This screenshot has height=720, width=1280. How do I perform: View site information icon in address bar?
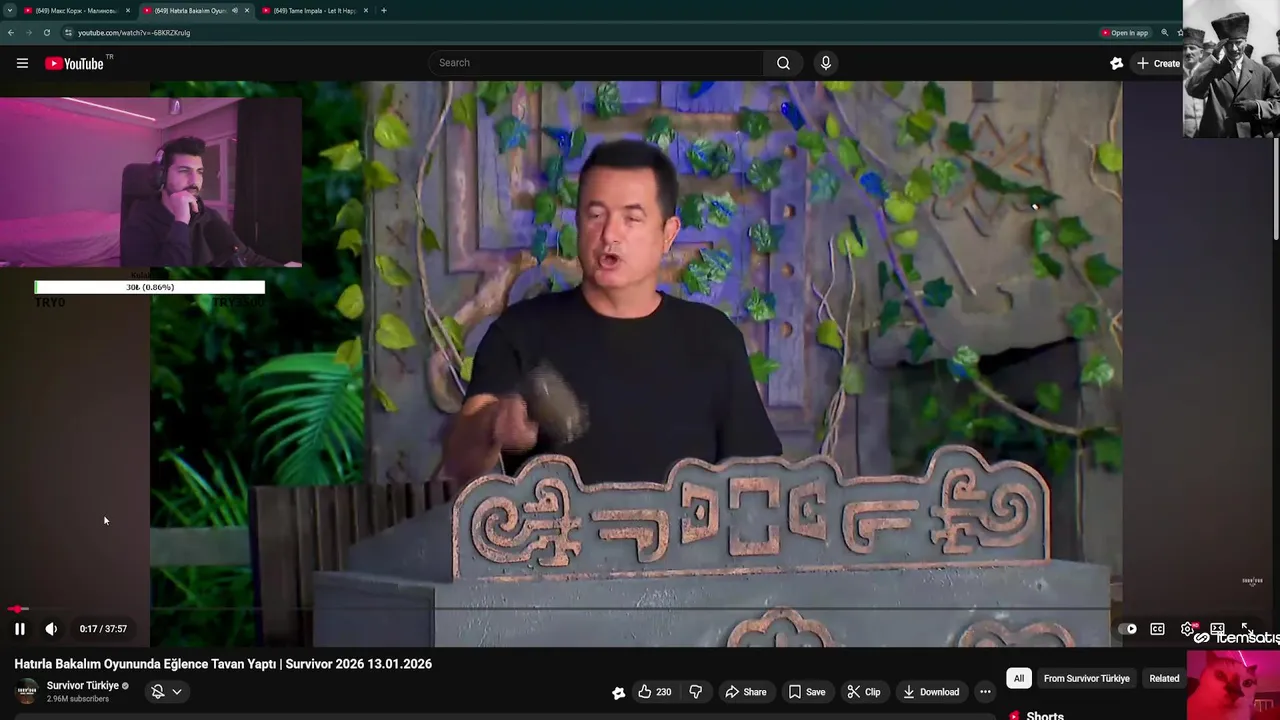[x=69, y=33]
